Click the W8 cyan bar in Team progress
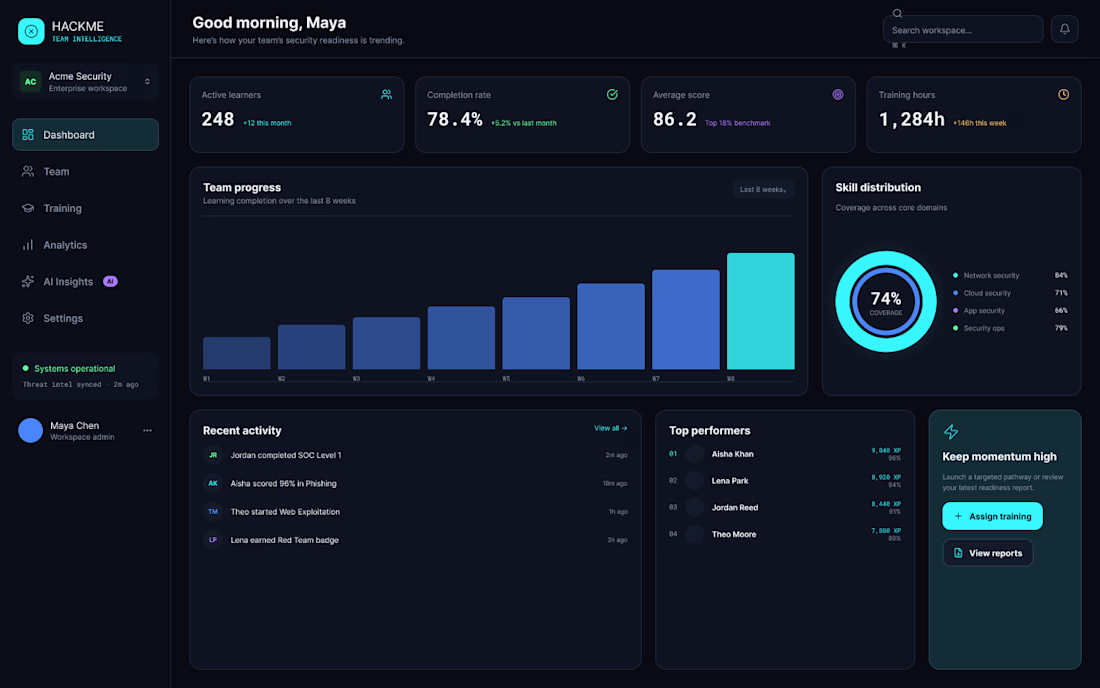 [x=760, y=311]
